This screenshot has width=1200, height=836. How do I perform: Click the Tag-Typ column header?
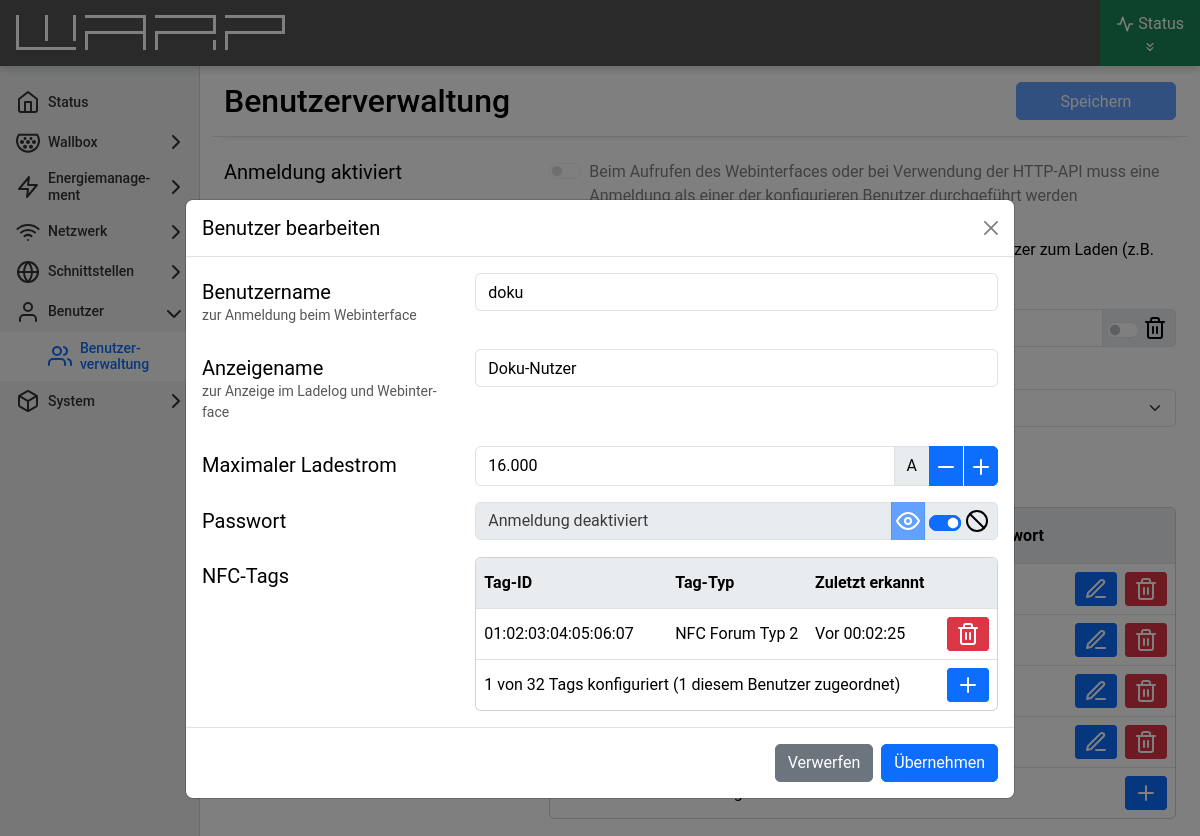pos(705,582)
